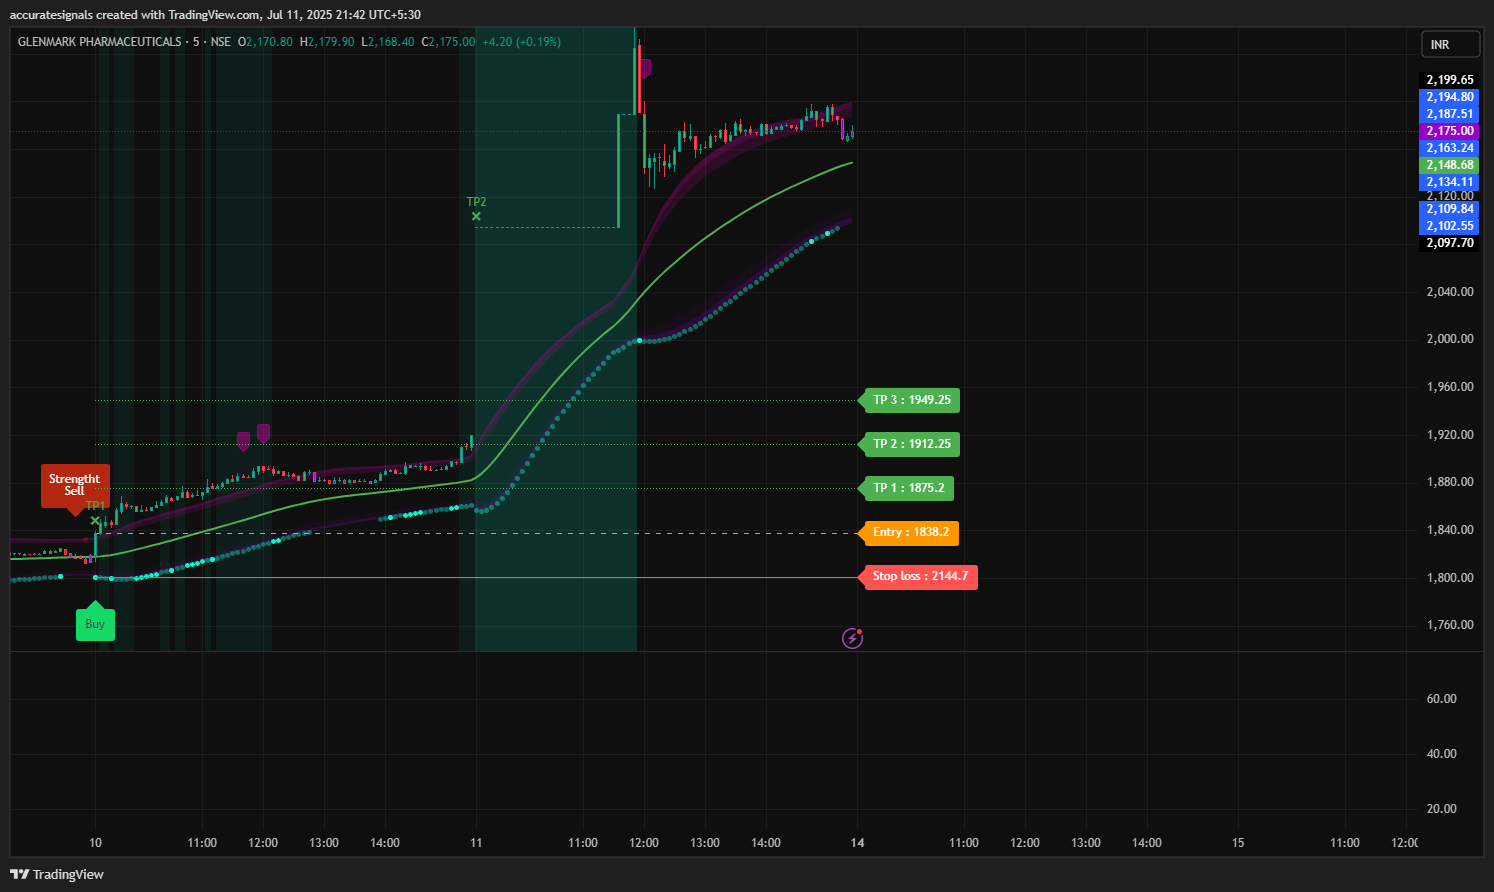1494x892 pixels.
Task: Click the change value +4.20 (+0.19%)
Action: pos(521,42)
